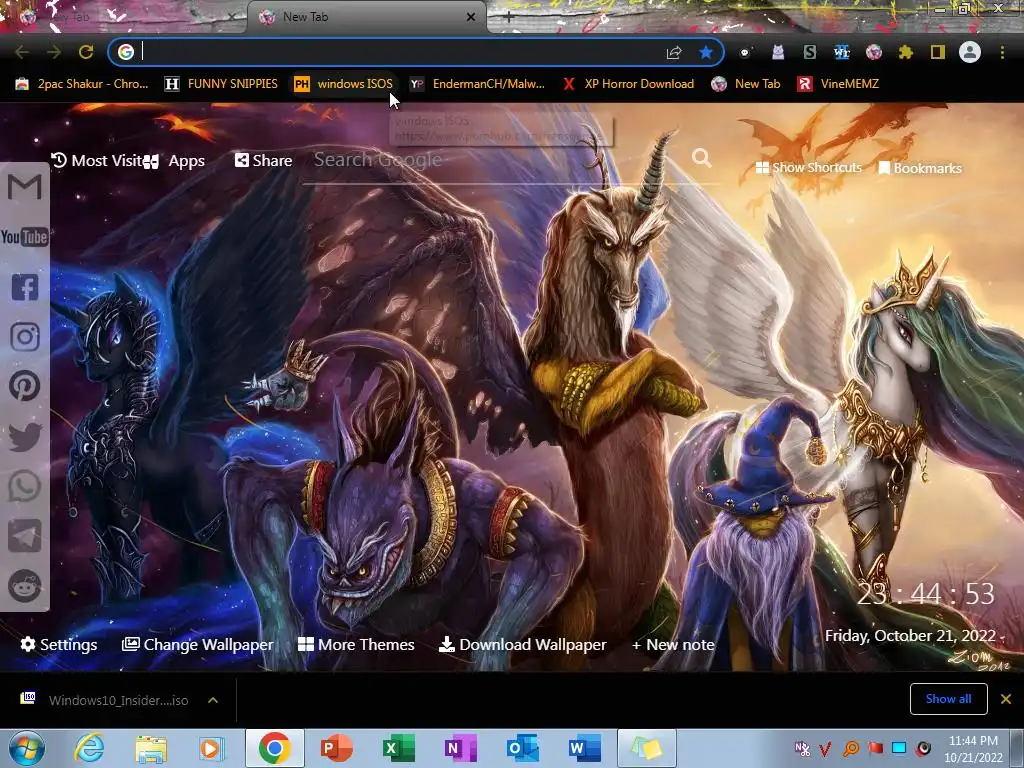Screen dimensions: 1024x768
Task: Open the Chrome side panel icon
Action: (938, 52)
